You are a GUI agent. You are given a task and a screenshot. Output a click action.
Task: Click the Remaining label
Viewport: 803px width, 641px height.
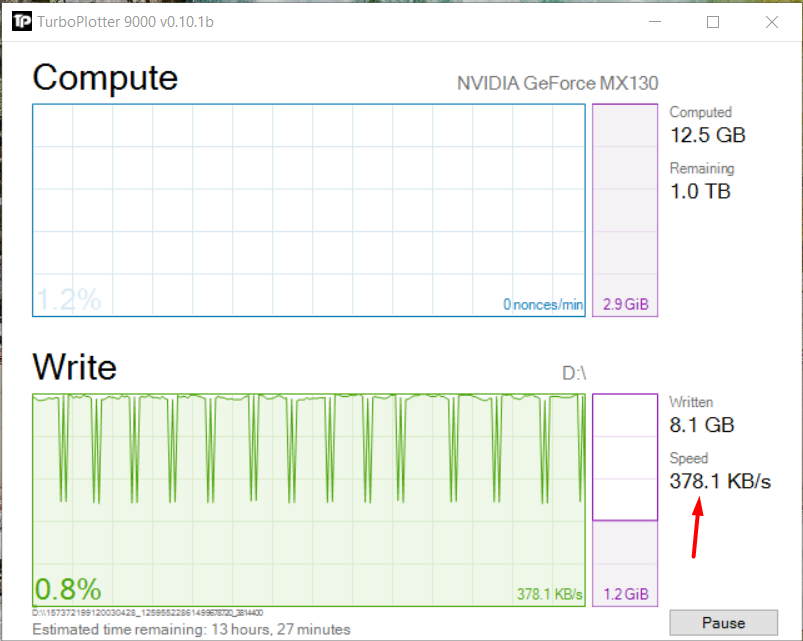pyautogui.click(x=702, y=168)
